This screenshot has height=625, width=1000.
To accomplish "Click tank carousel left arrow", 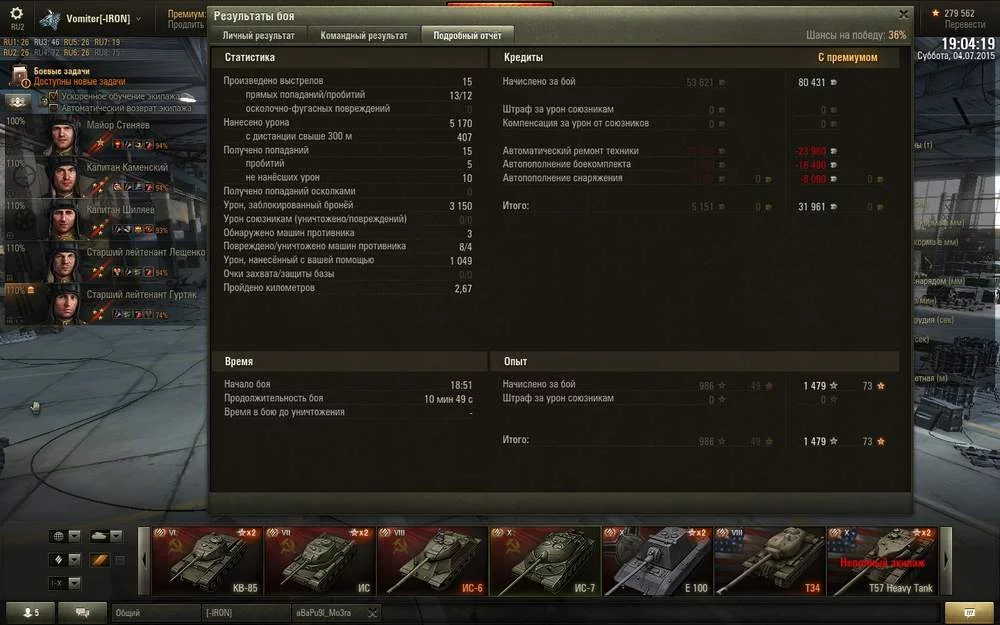I will coord(144,561).
